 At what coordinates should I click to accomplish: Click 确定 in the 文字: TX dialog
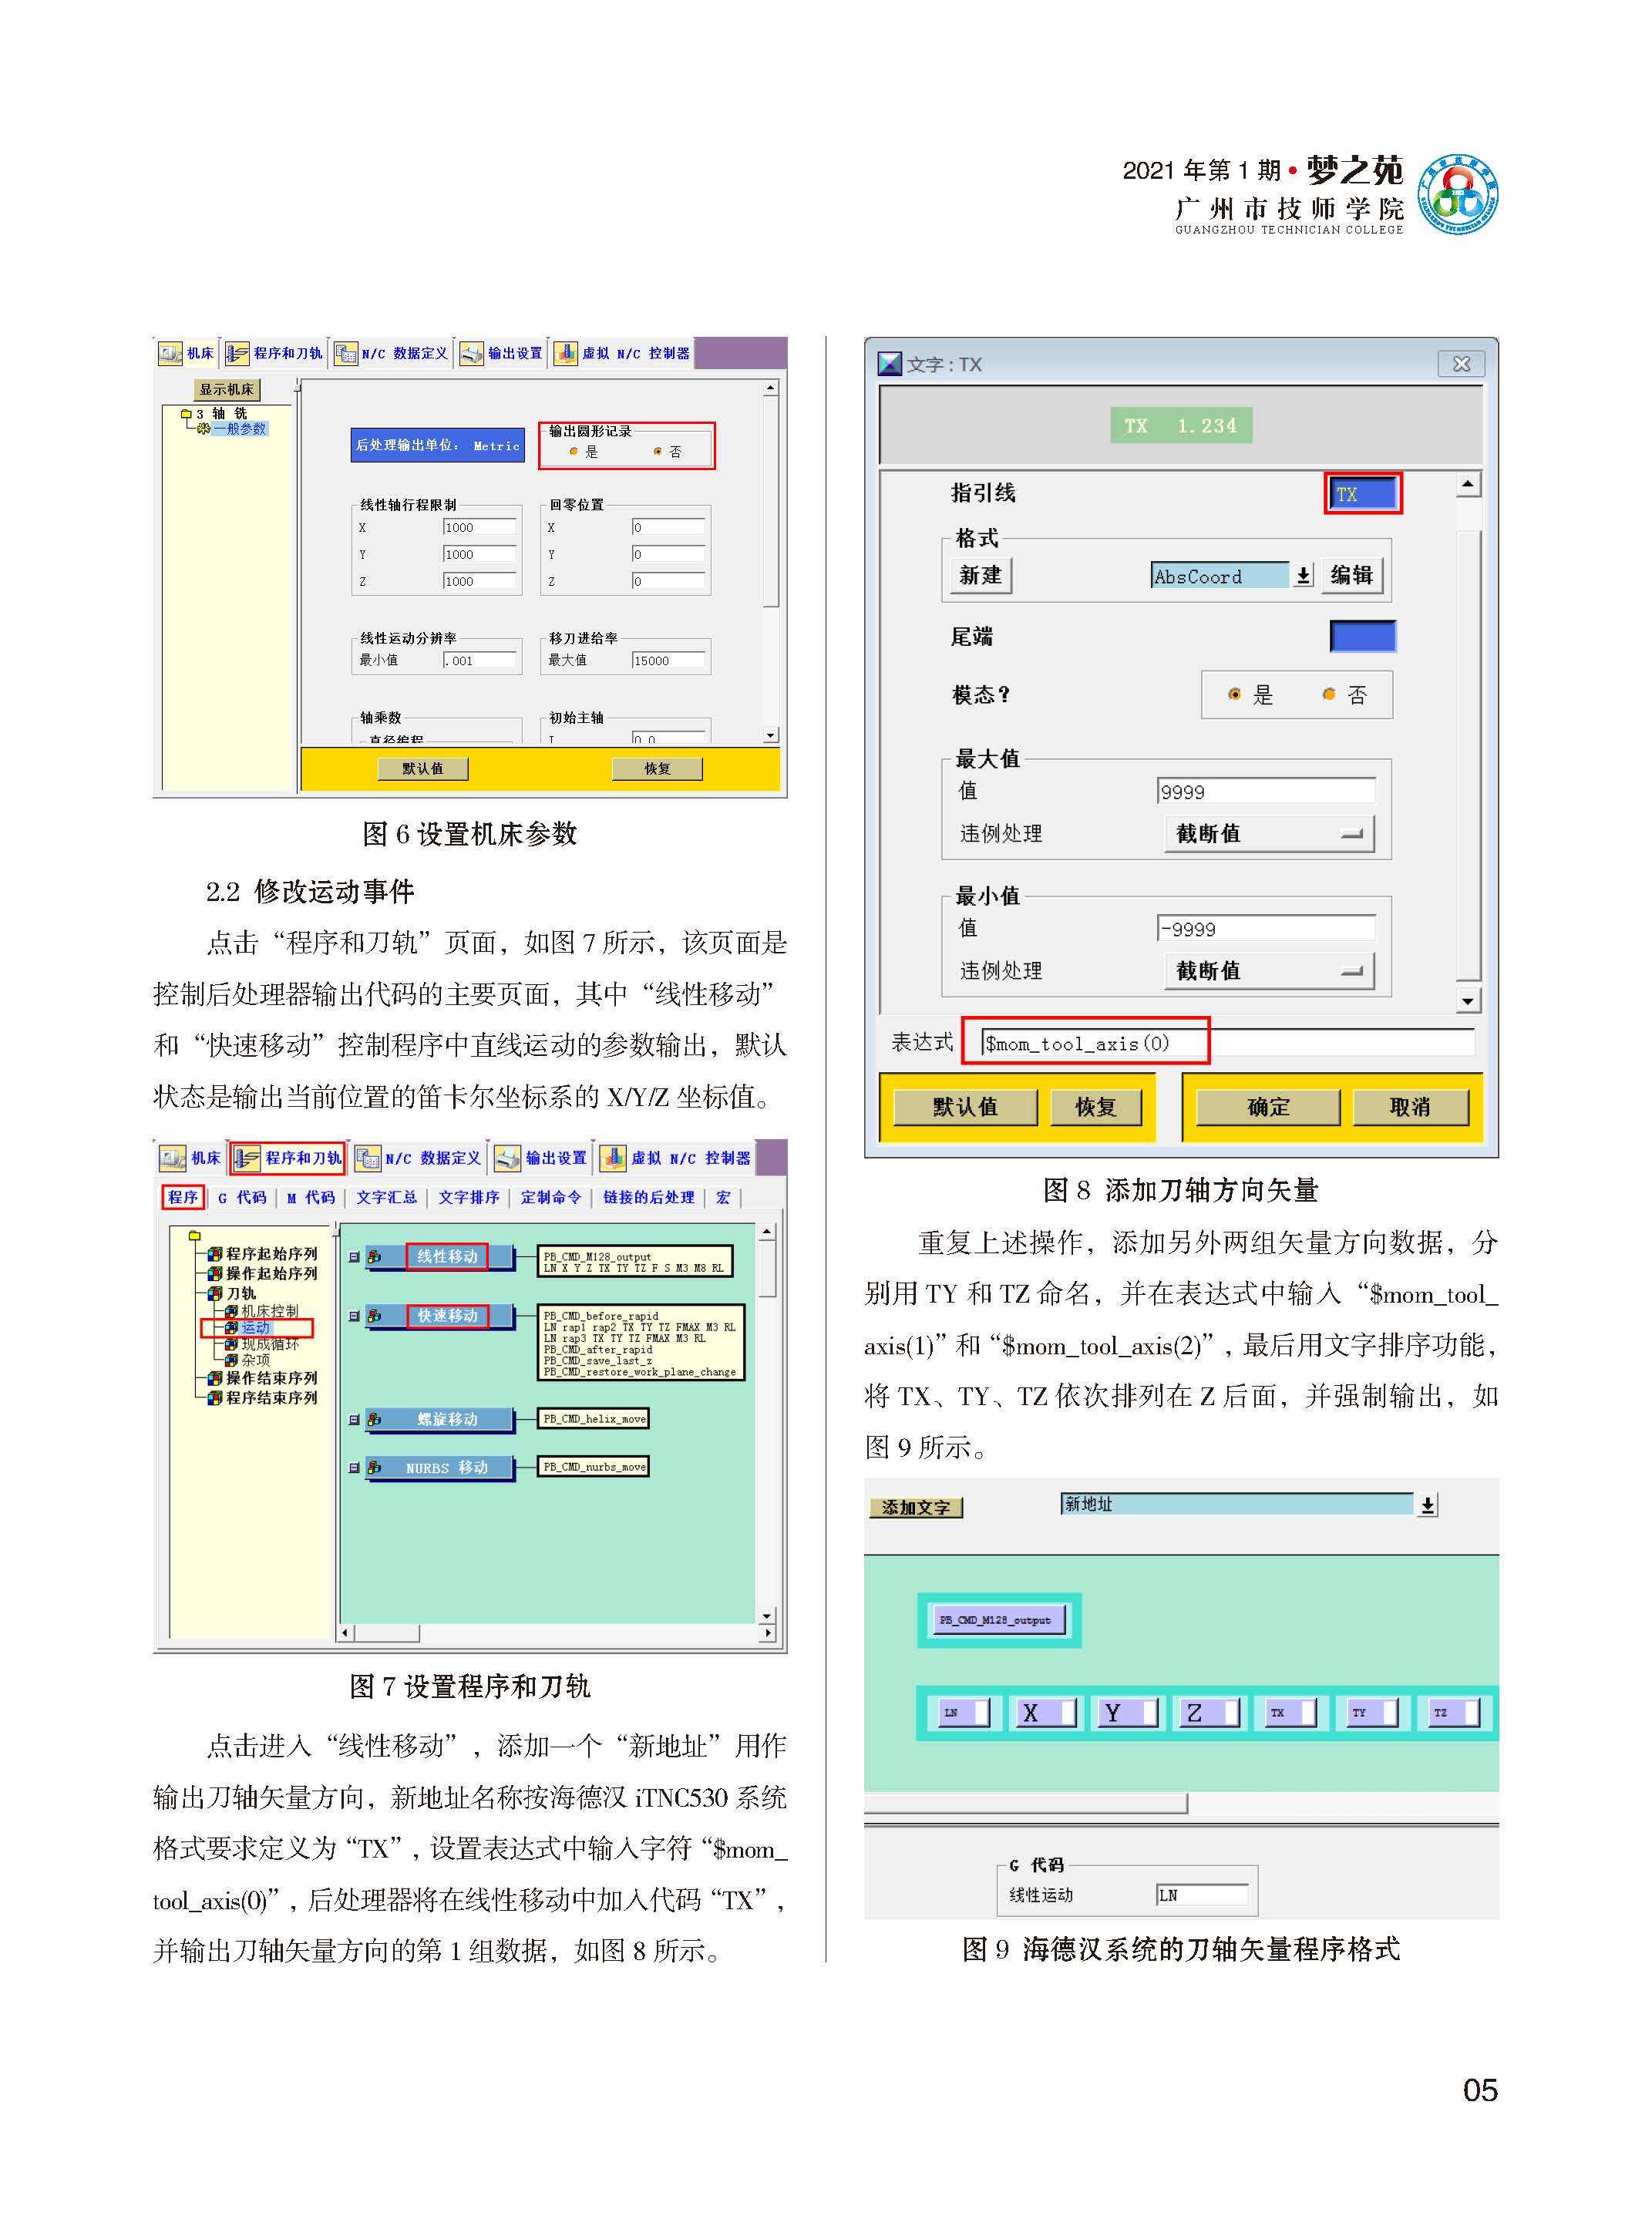[1268, 1107]
